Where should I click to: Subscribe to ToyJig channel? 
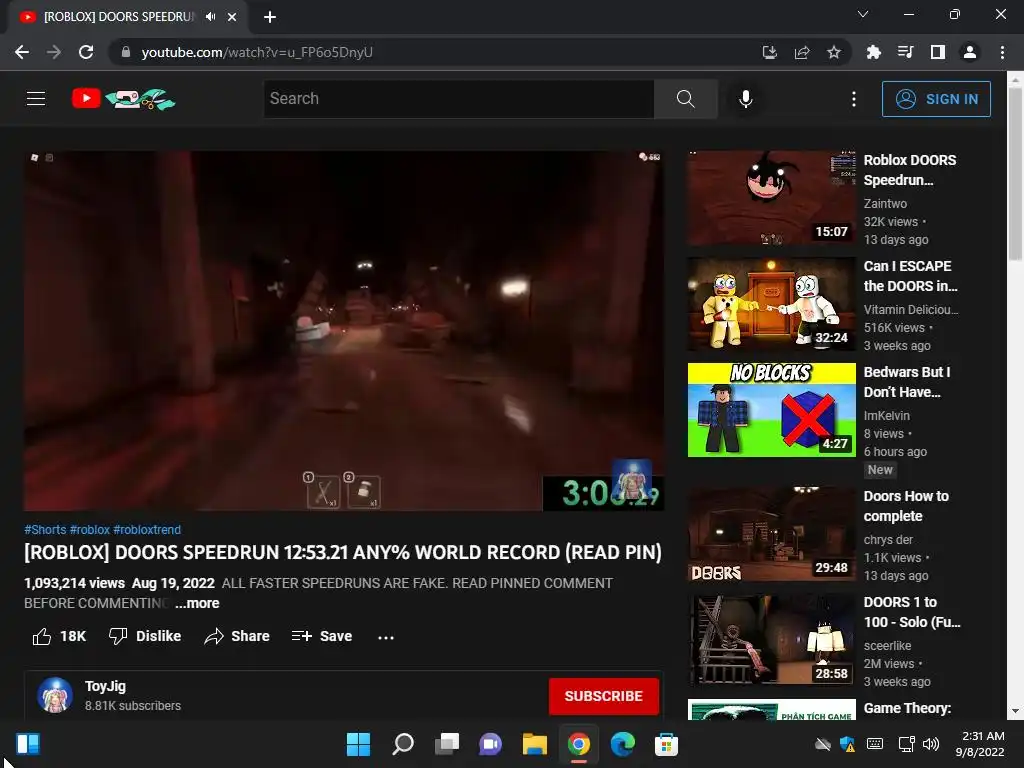[603, 696]
